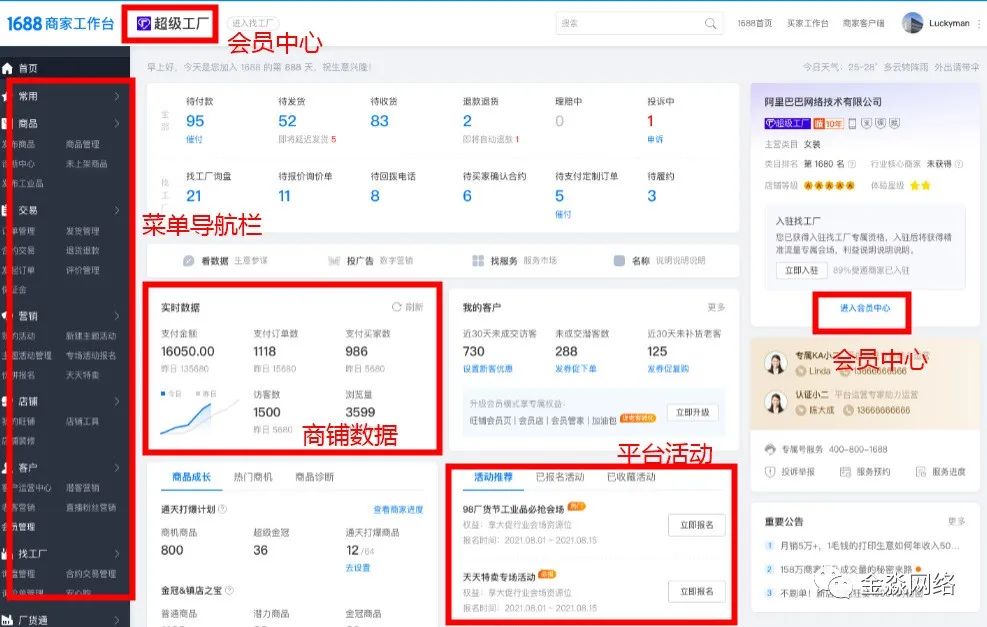Switch to the 已报名活动 tab
The image size is (987, 627).
[x=560, y=477]
